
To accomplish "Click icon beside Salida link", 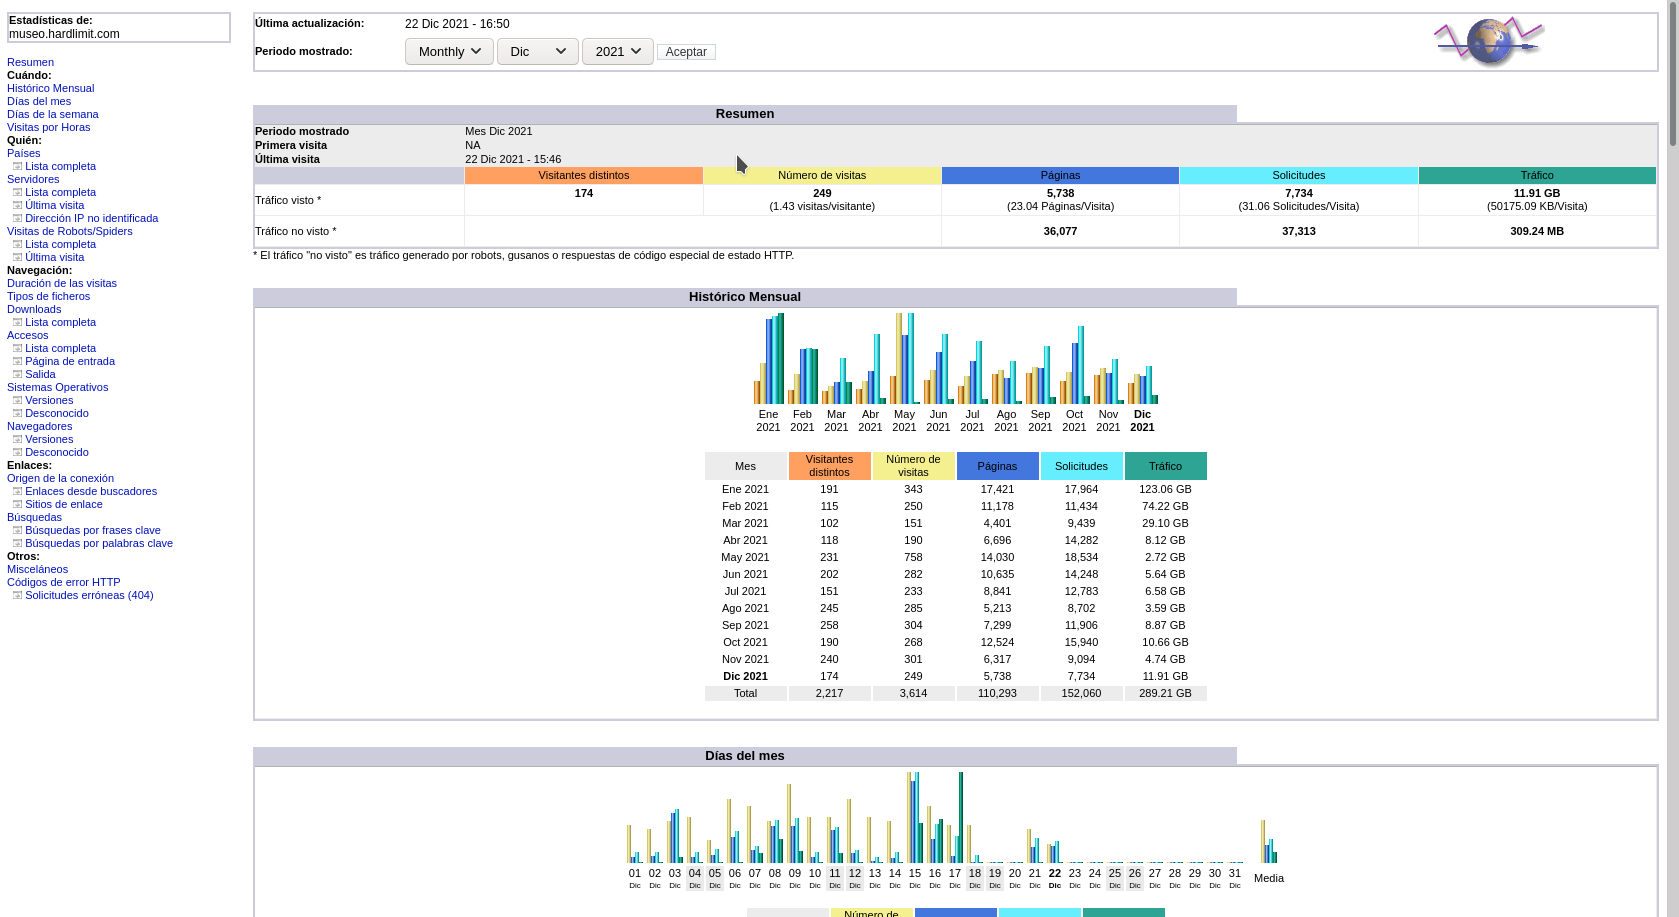I will [17, 374].
